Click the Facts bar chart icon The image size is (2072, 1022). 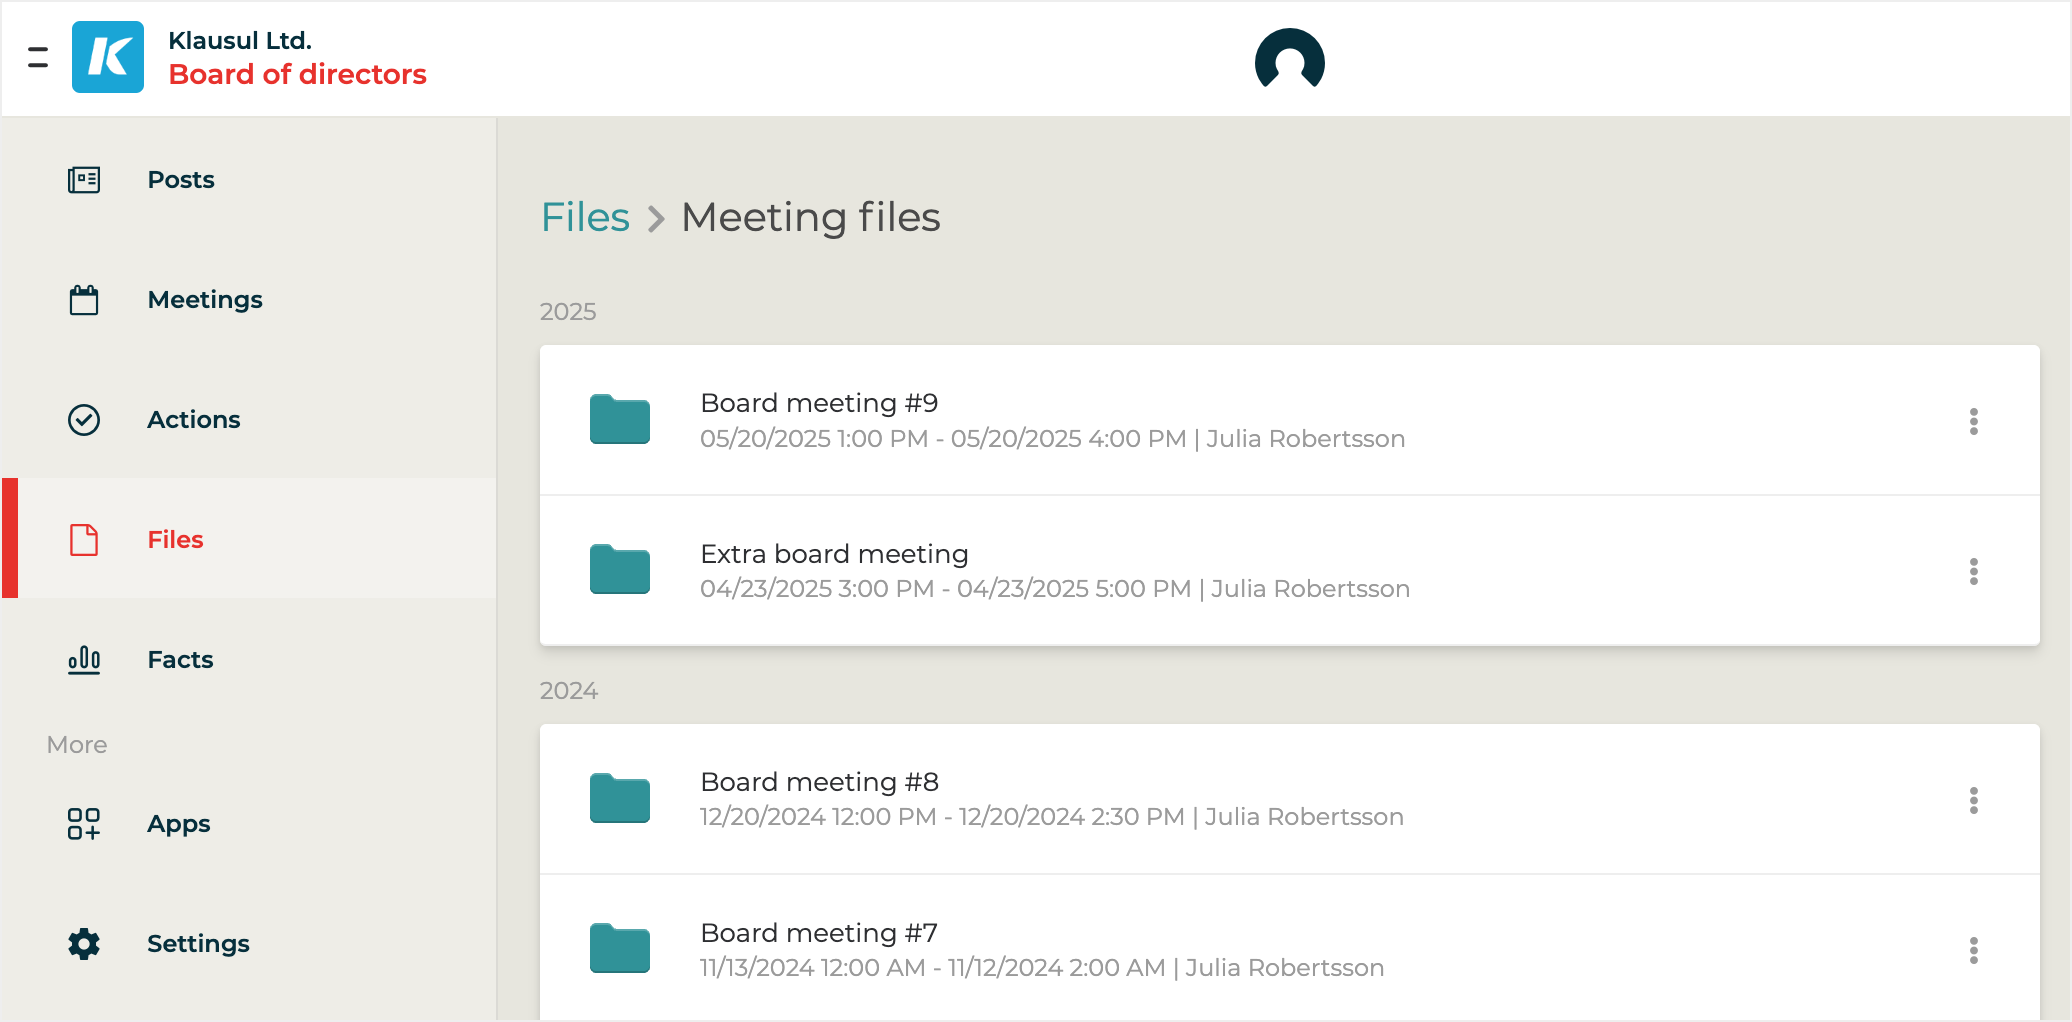(x=84, y=660)
